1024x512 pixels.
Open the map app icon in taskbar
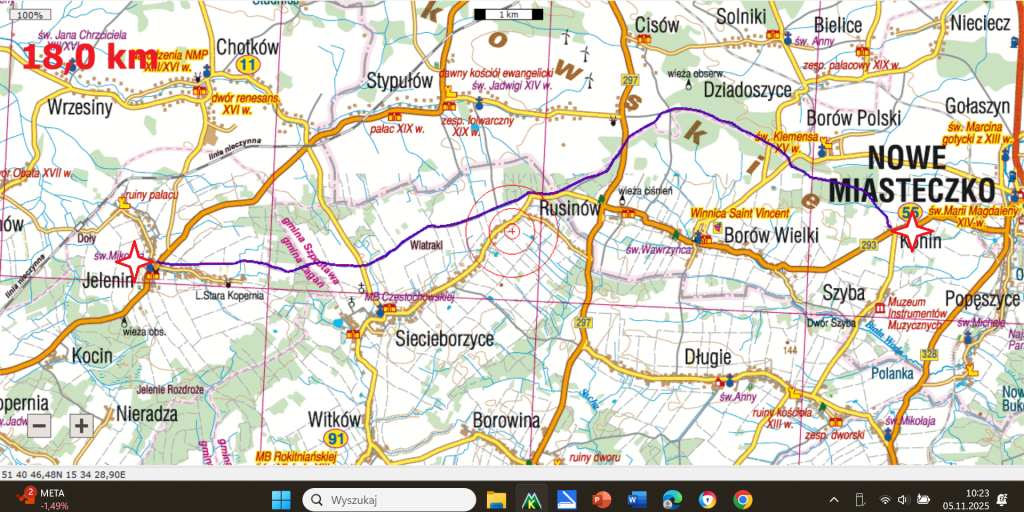pos(530,500)
